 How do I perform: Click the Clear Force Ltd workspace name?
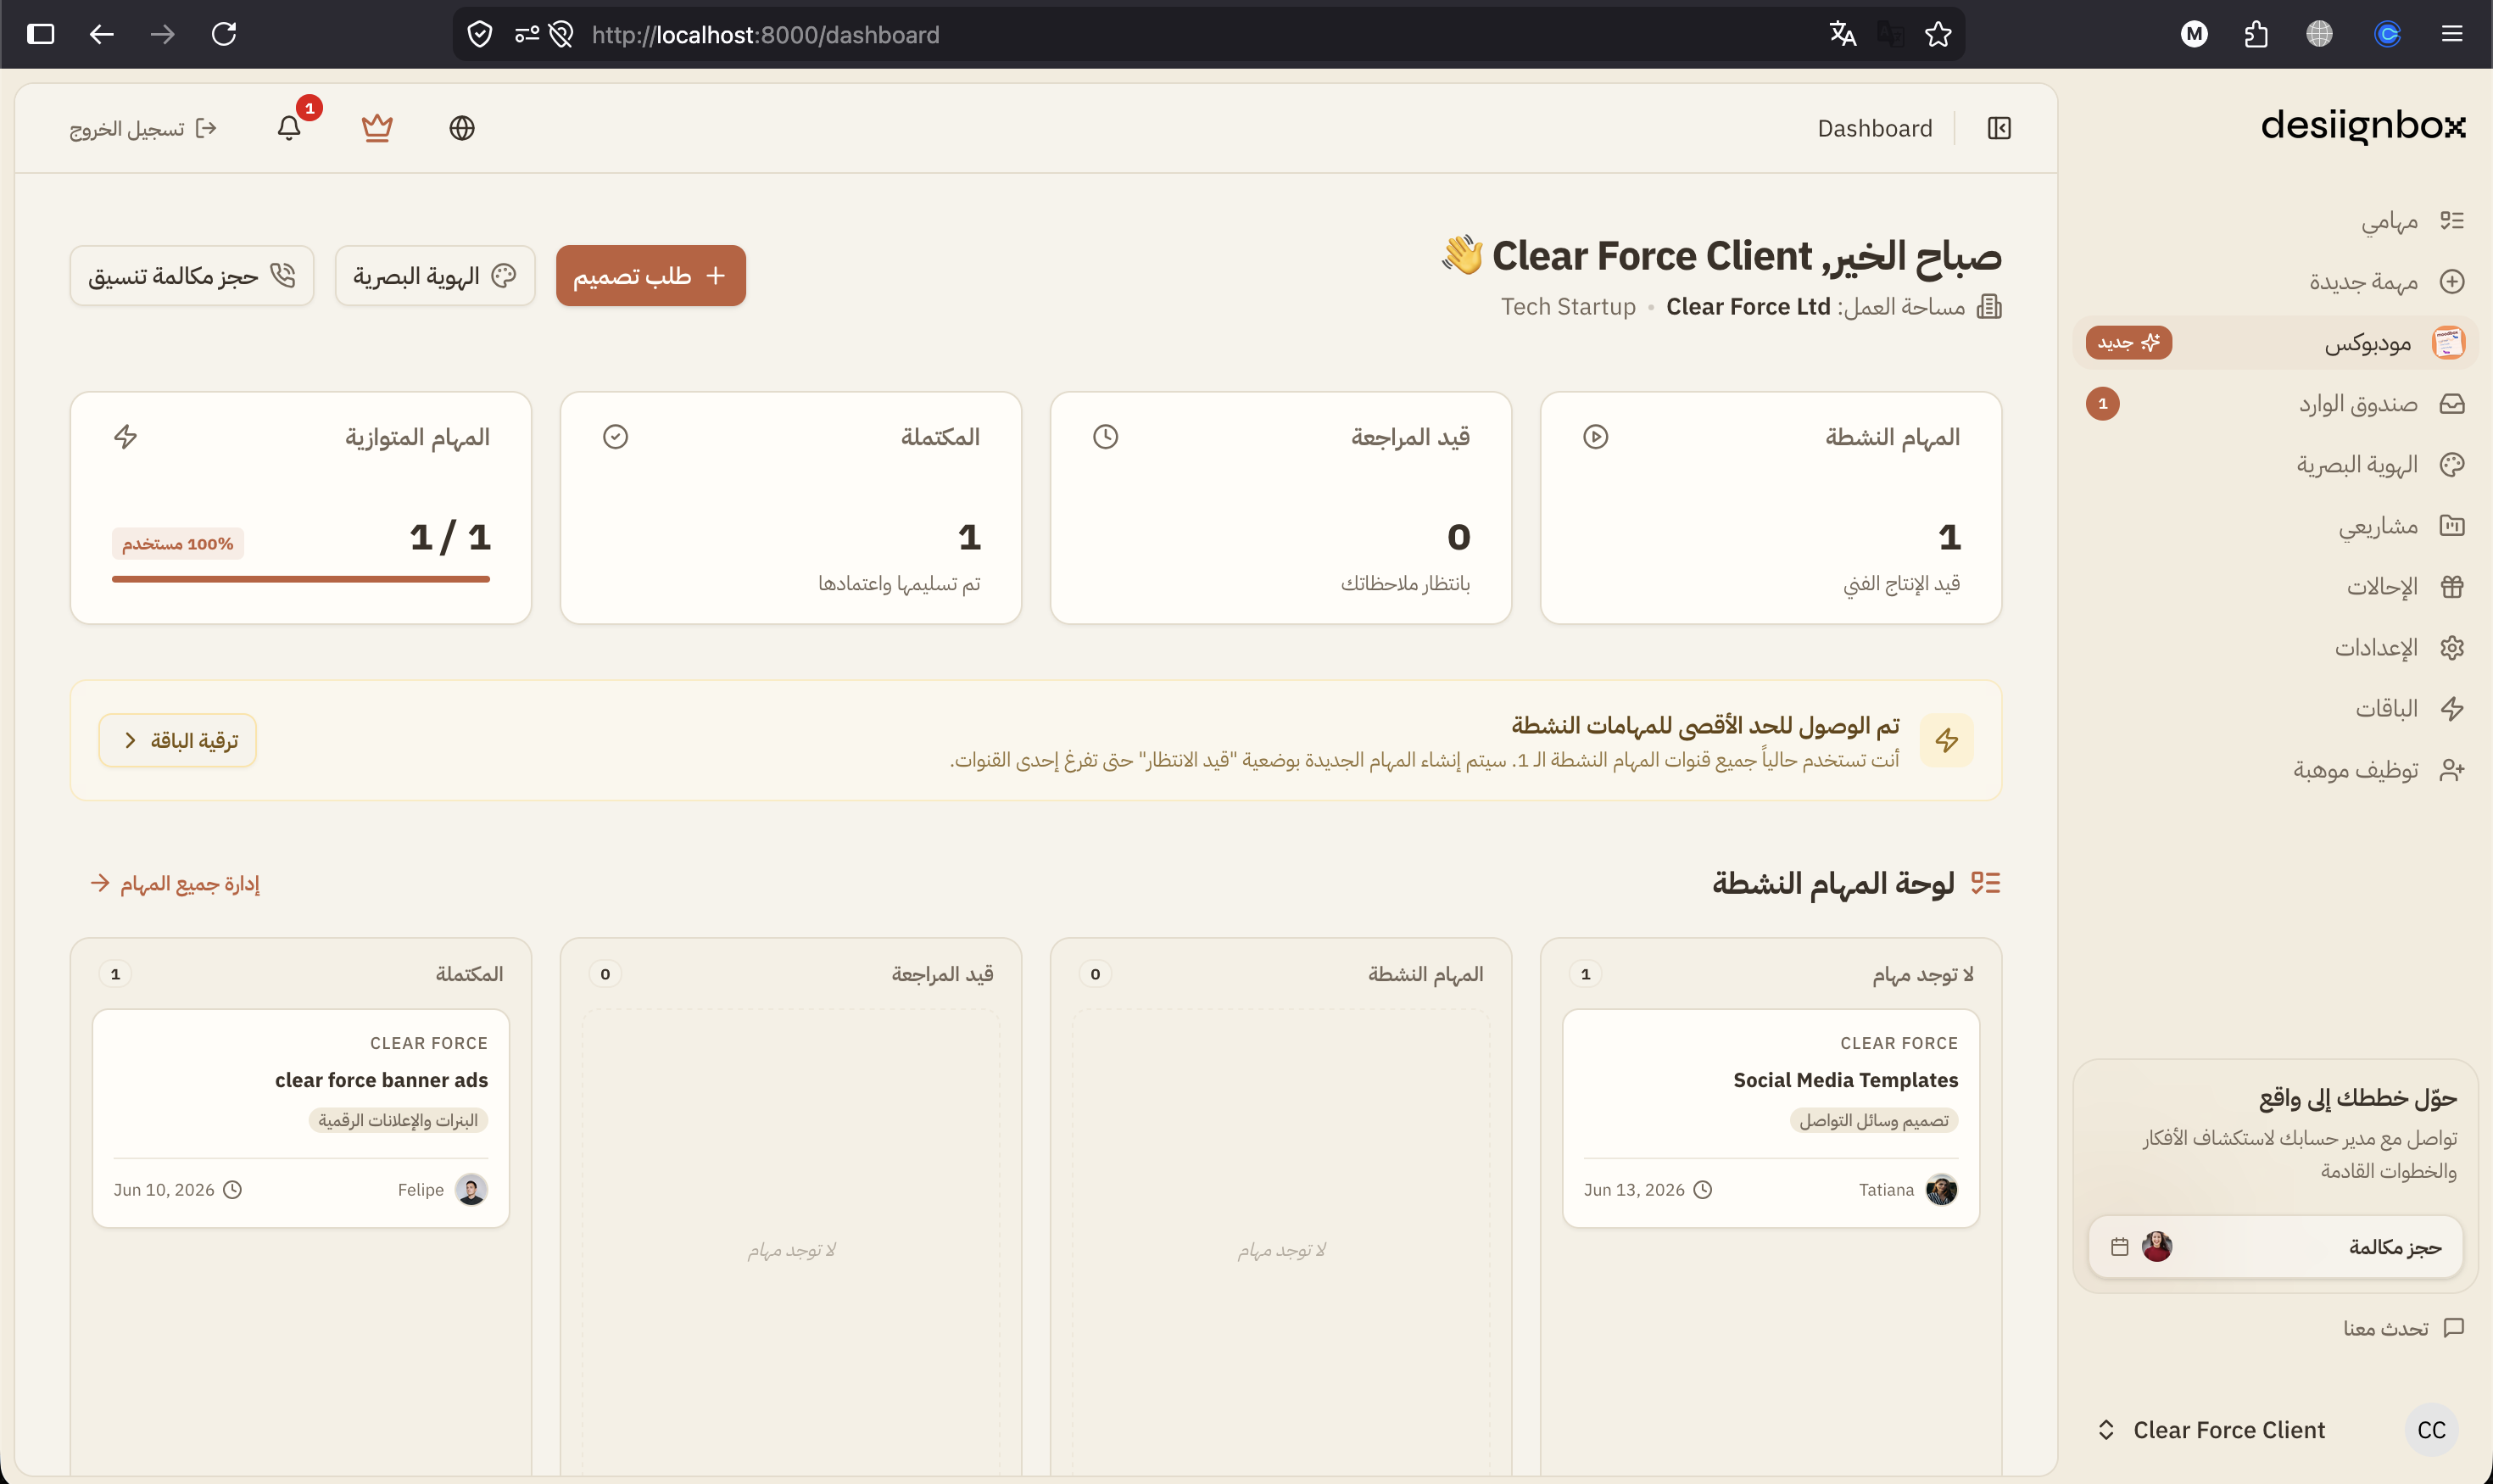point(1748,307)
